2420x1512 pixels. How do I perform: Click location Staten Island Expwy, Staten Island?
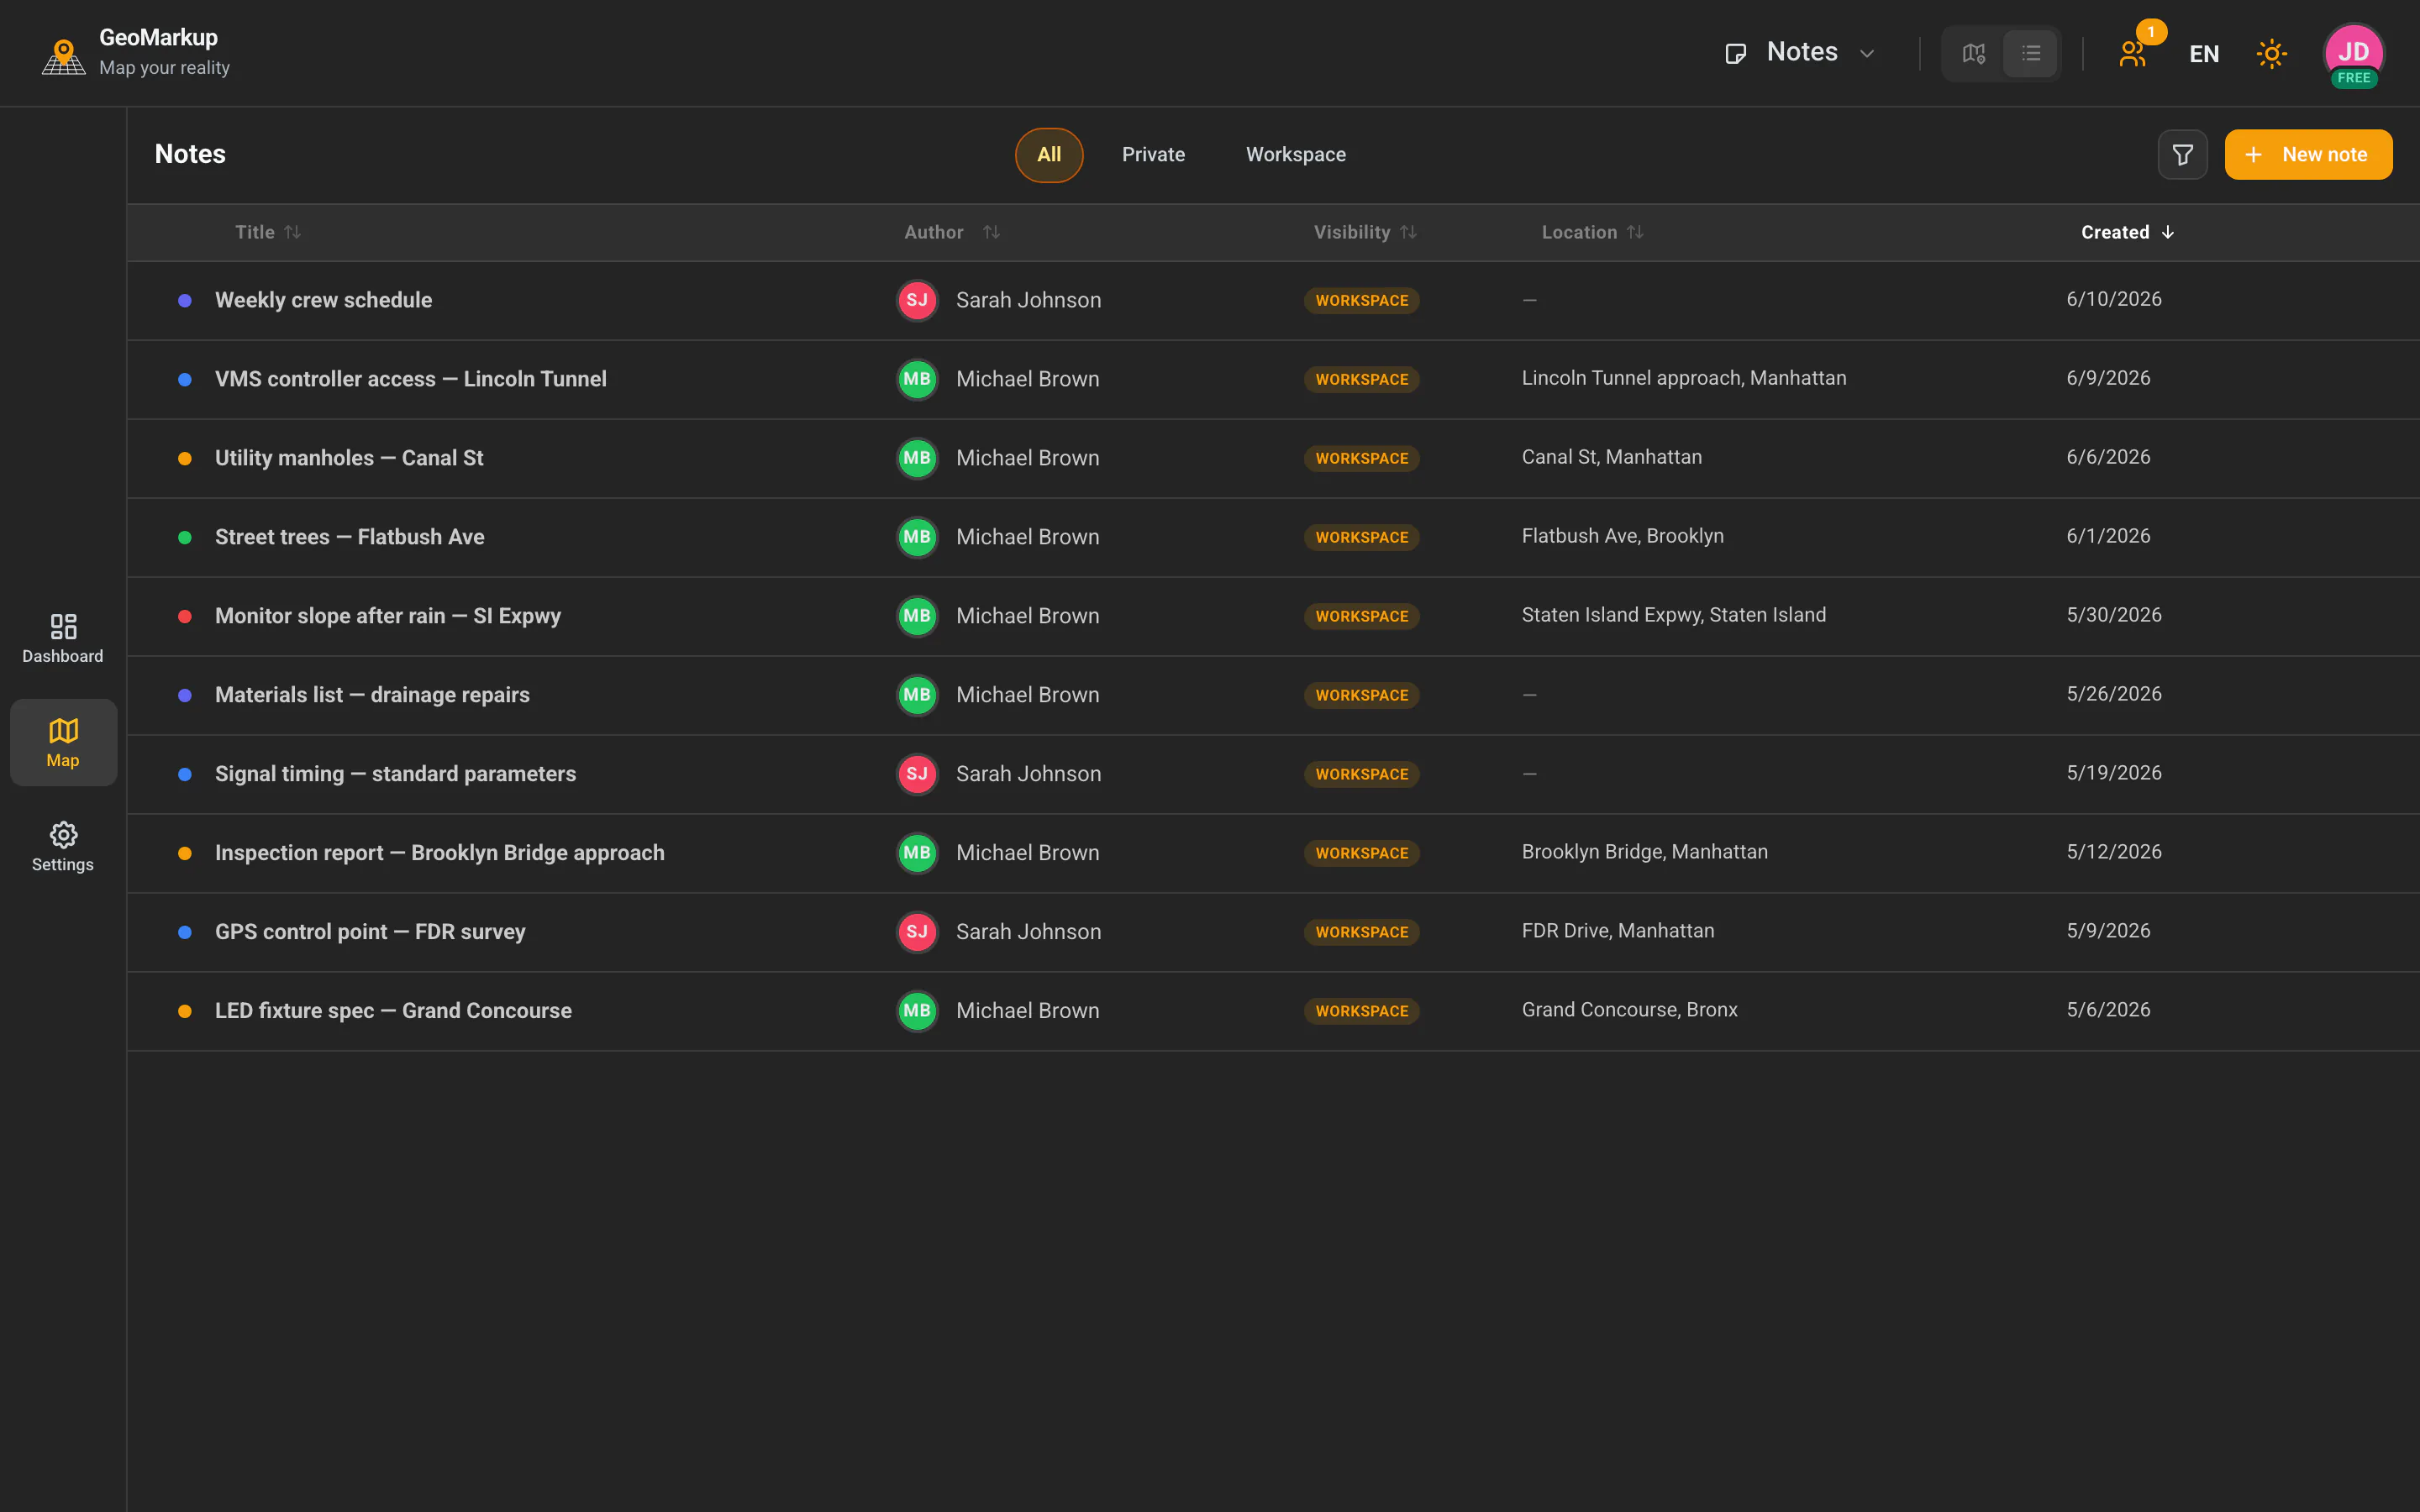coord(1673,615)
